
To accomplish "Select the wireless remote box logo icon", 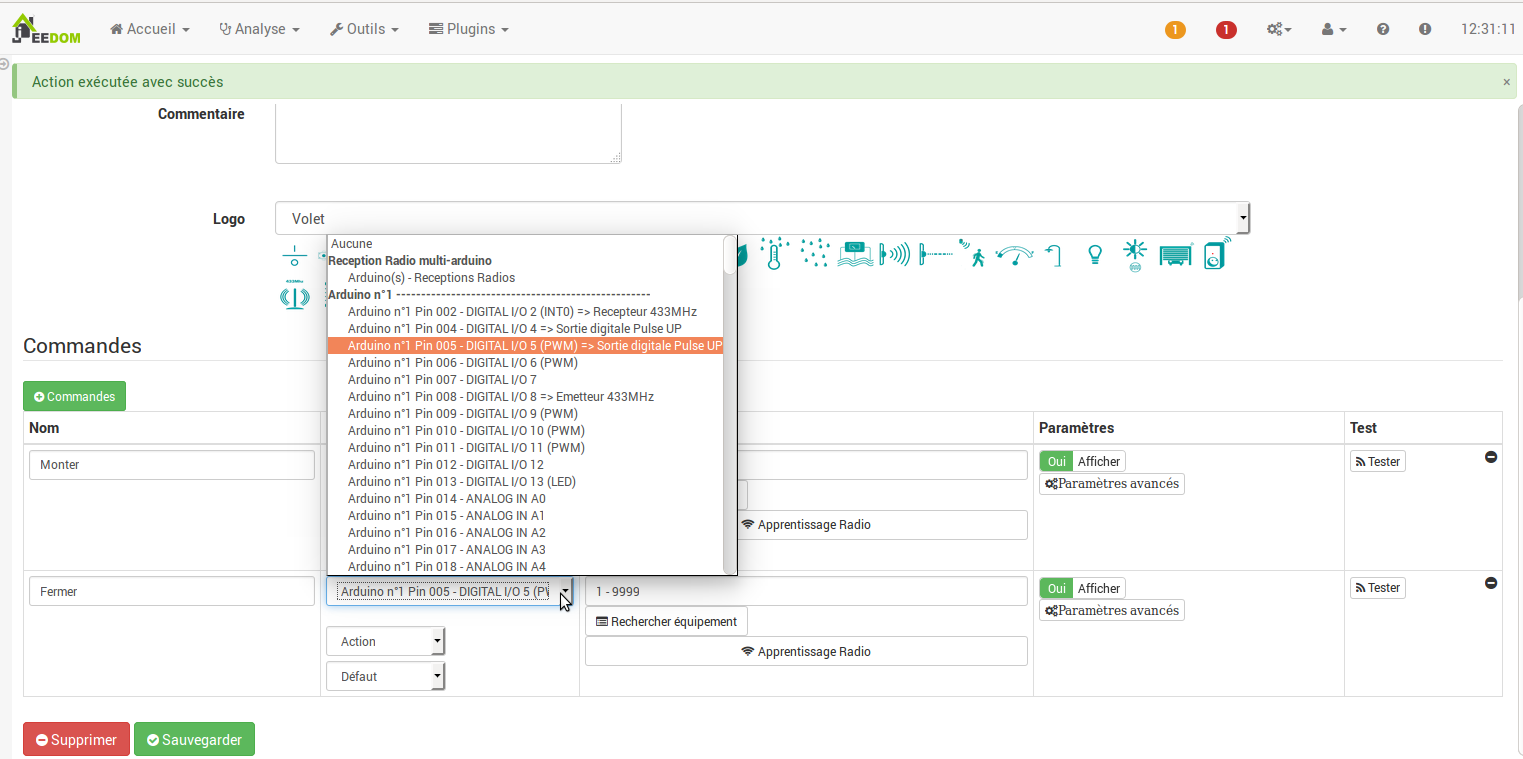I will [x=1216, y=253].
